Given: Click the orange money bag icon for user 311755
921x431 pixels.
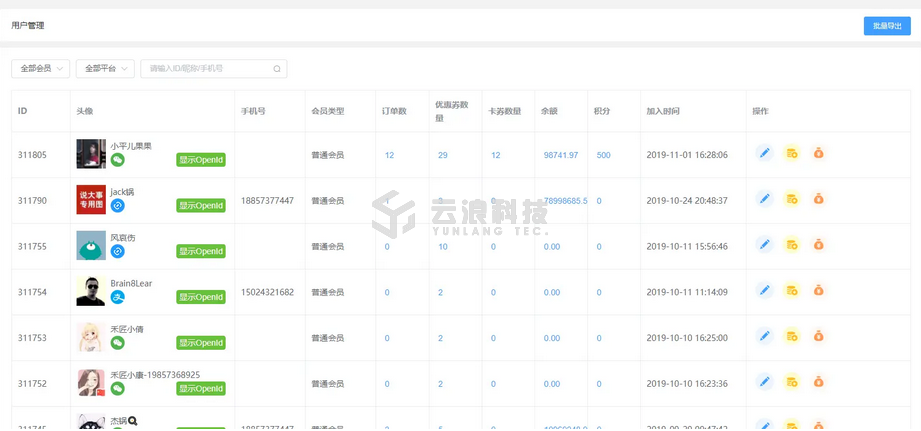Looking at the screenshot, I should tap(818, 245).
